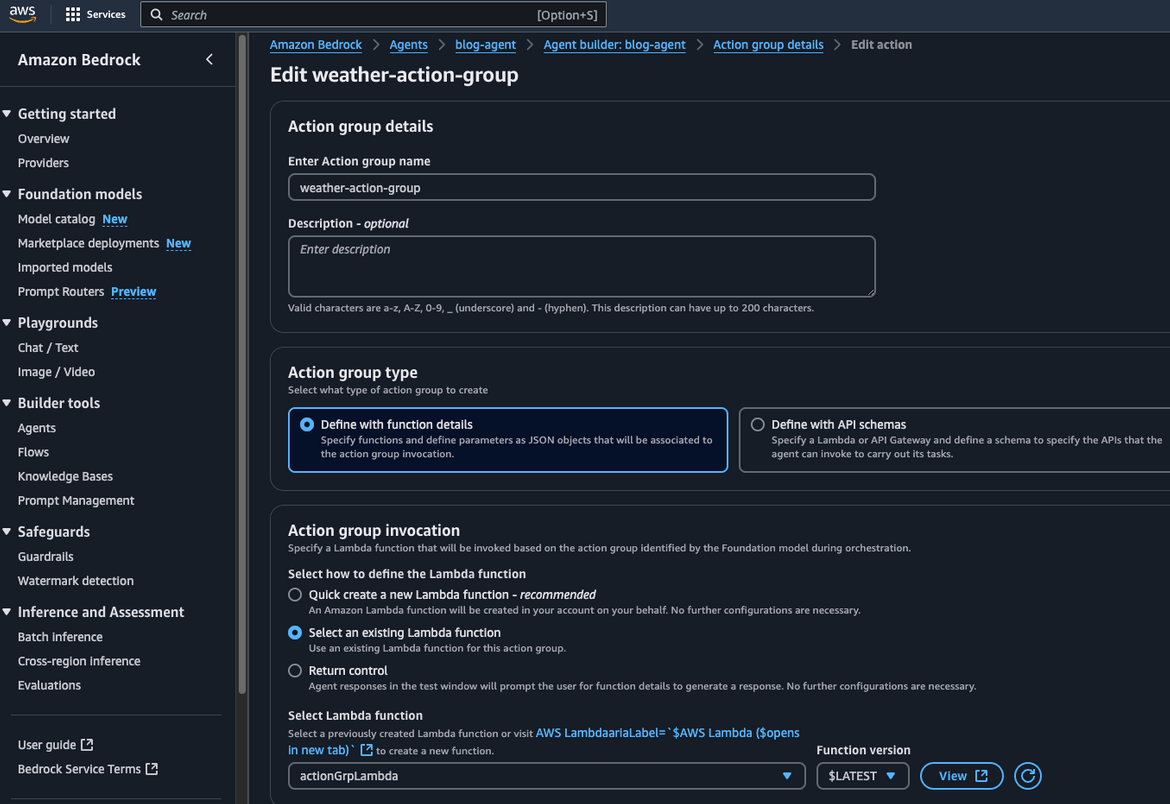Screen dimensions: 1170x804
Task: Open the Services grid menu
Action: 95,14
